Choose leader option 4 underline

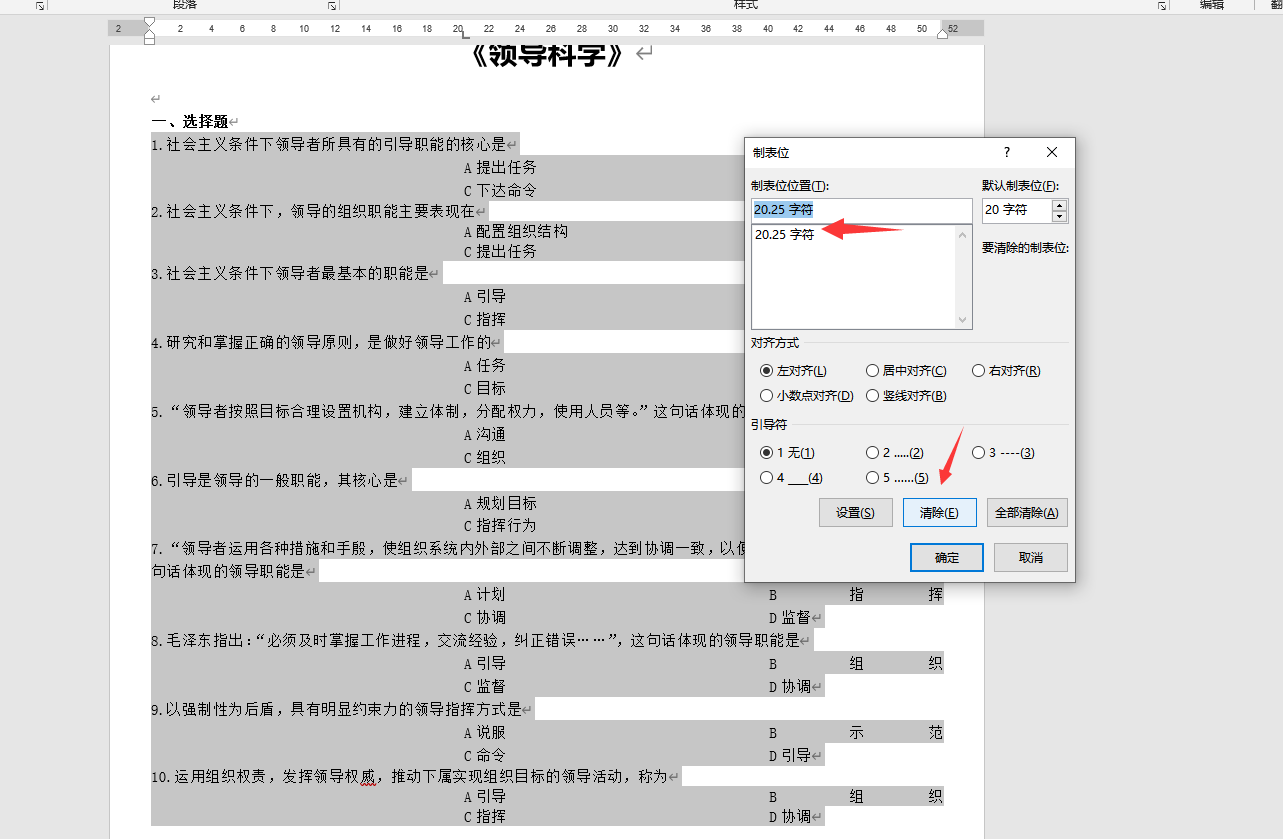click(x=767, y=478)
